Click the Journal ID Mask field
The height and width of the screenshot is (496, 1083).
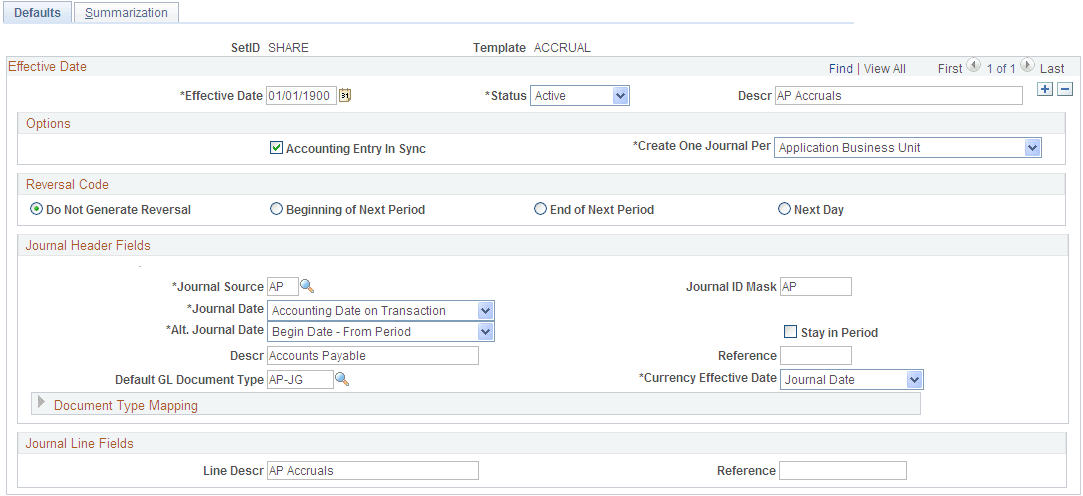[816, 286]
